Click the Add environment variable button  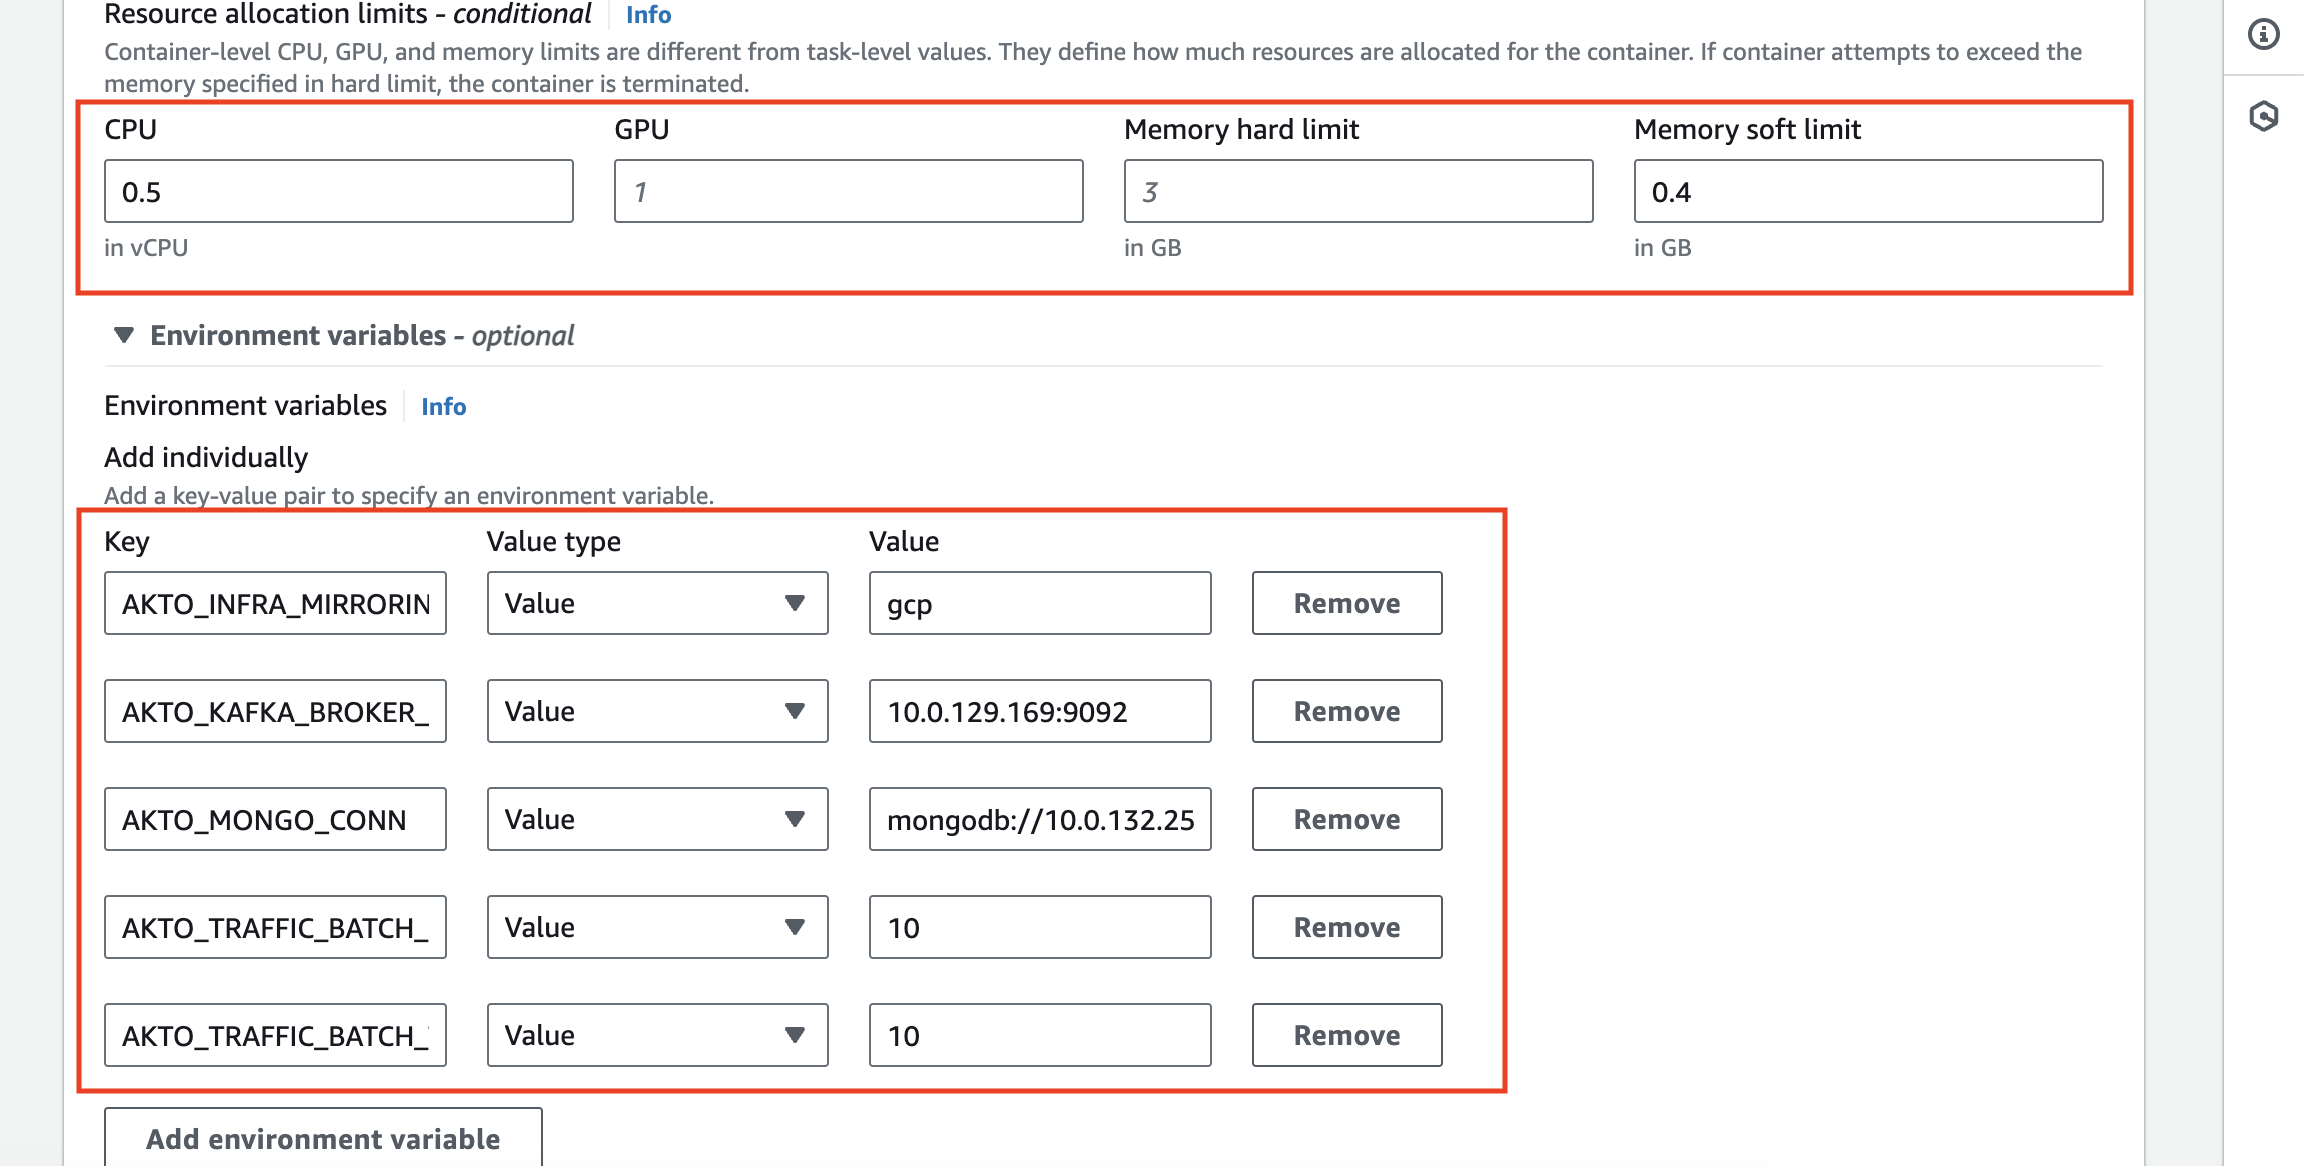(x=322, y=1138)
